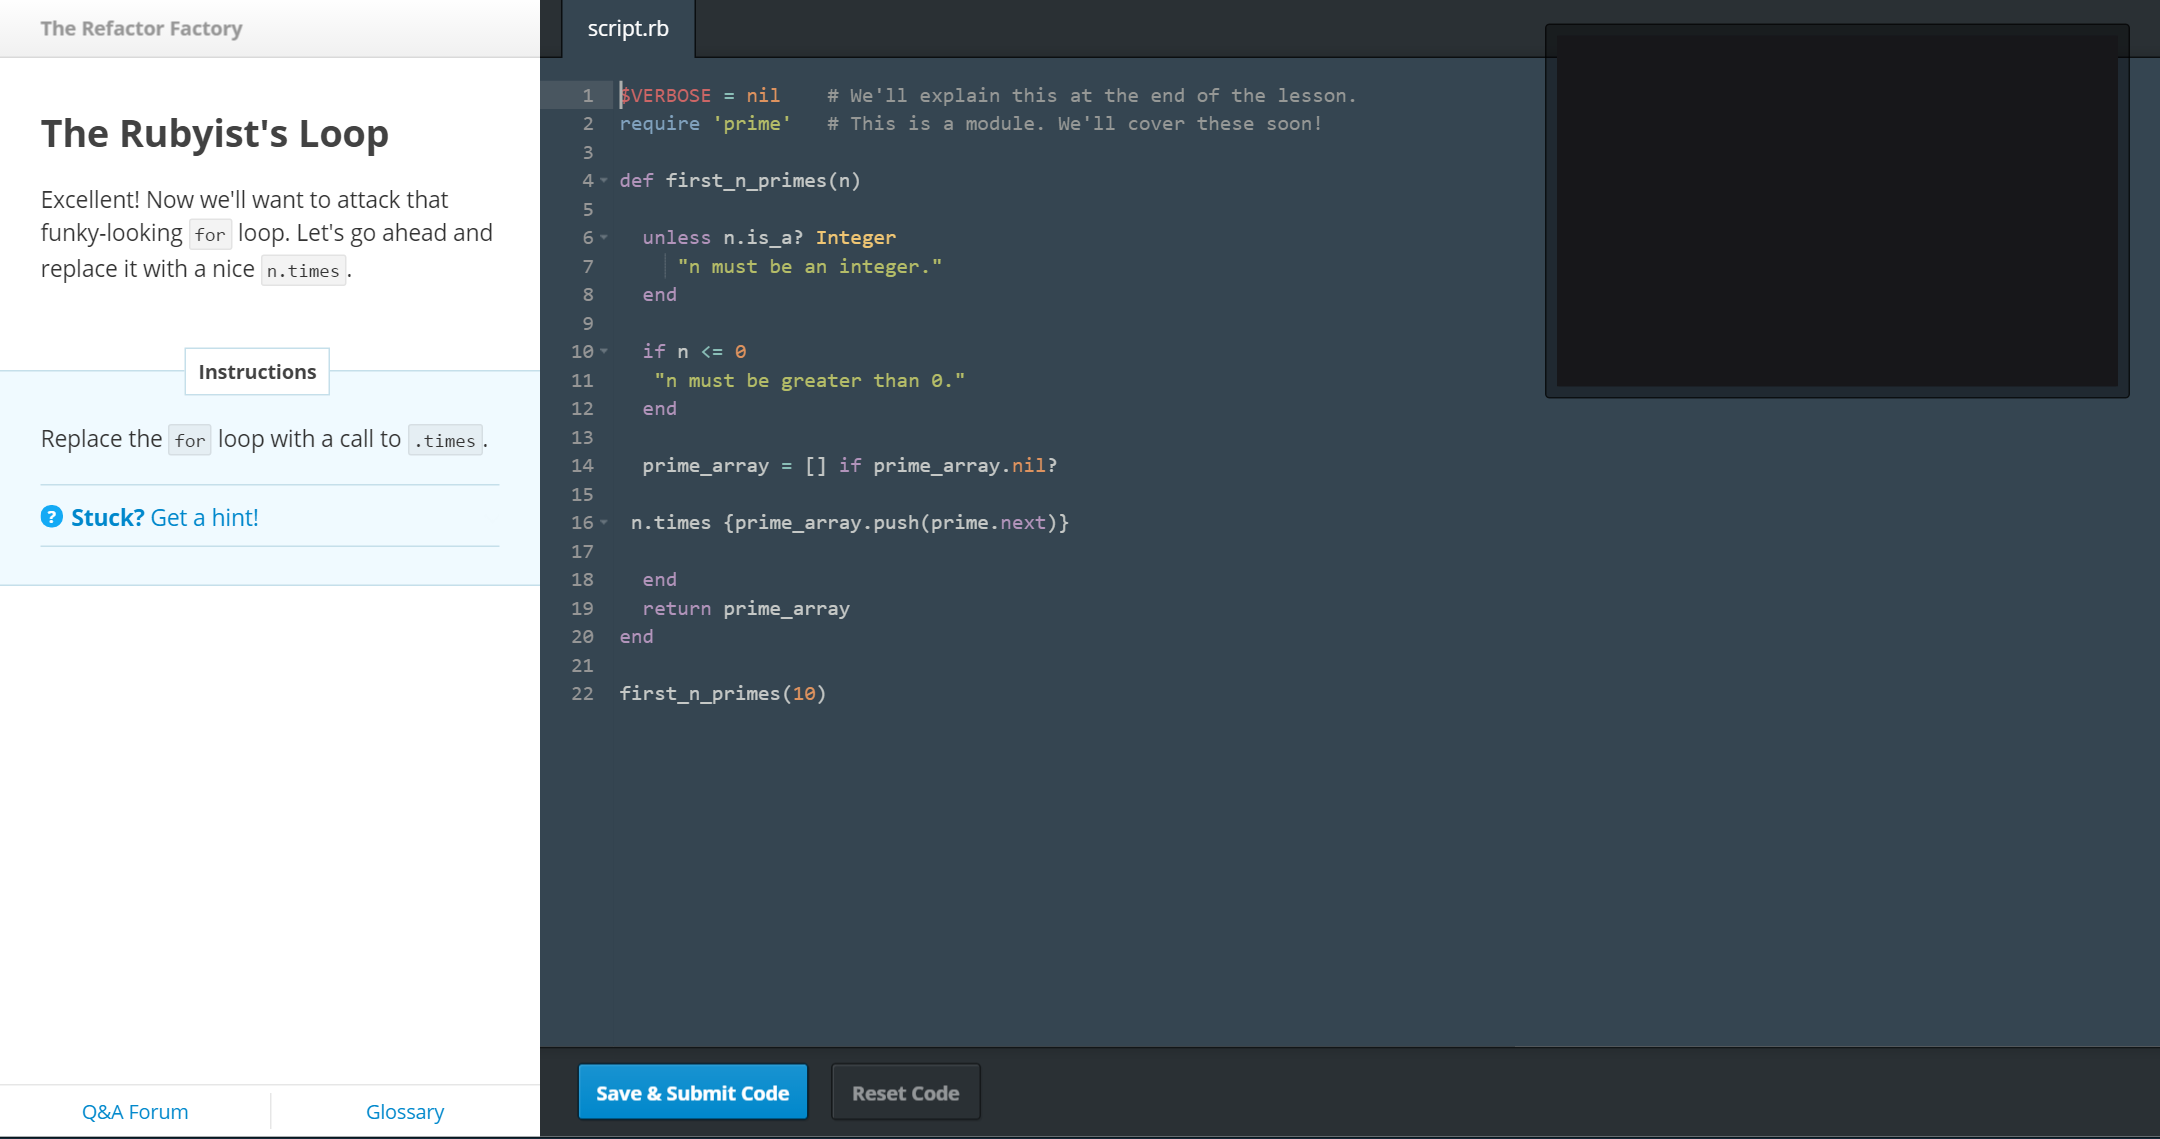2160x1139 pixels.
Task: Click line number 1 in the gutter
Action: click(588, 96)
